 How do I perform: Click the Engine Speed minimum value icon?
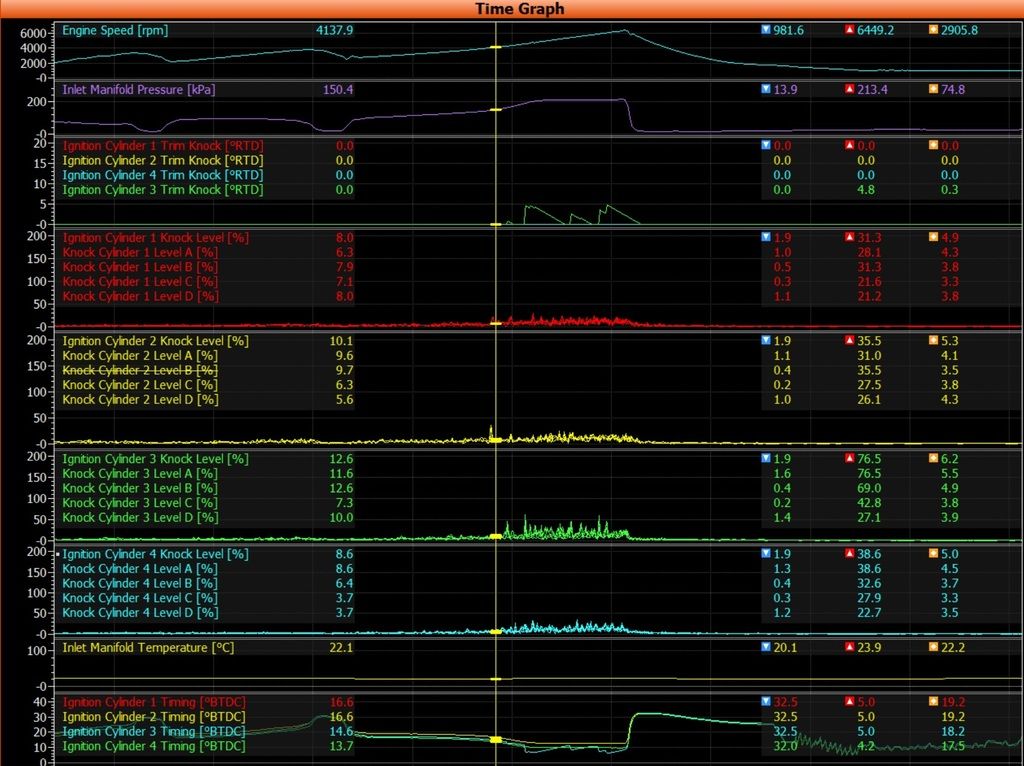click(766, 30)
